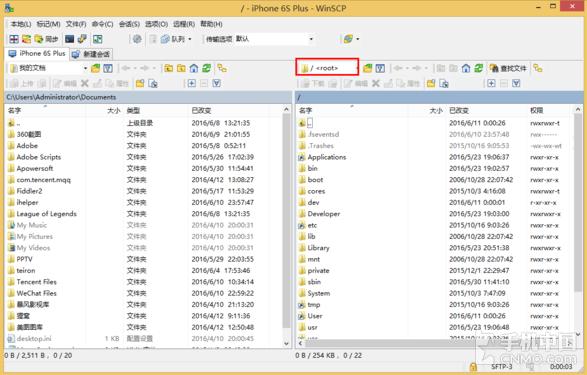Select the WeChat Files folder
This screenshot has height=375, width=587.
[36, 293]
